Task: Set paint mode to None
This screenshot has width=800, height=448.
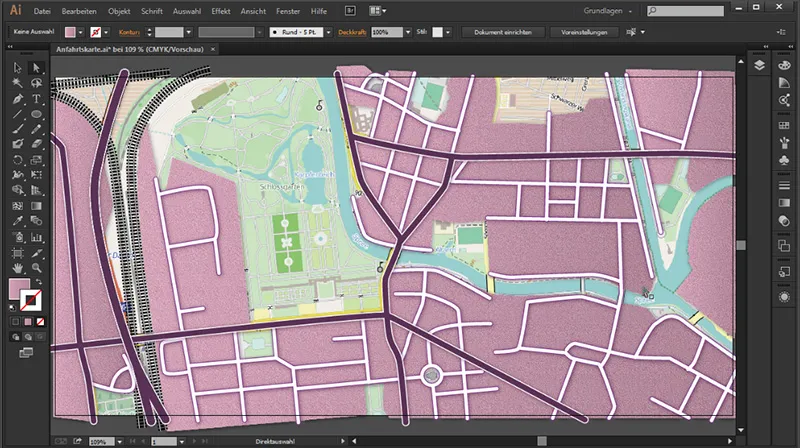Action: 40,321
